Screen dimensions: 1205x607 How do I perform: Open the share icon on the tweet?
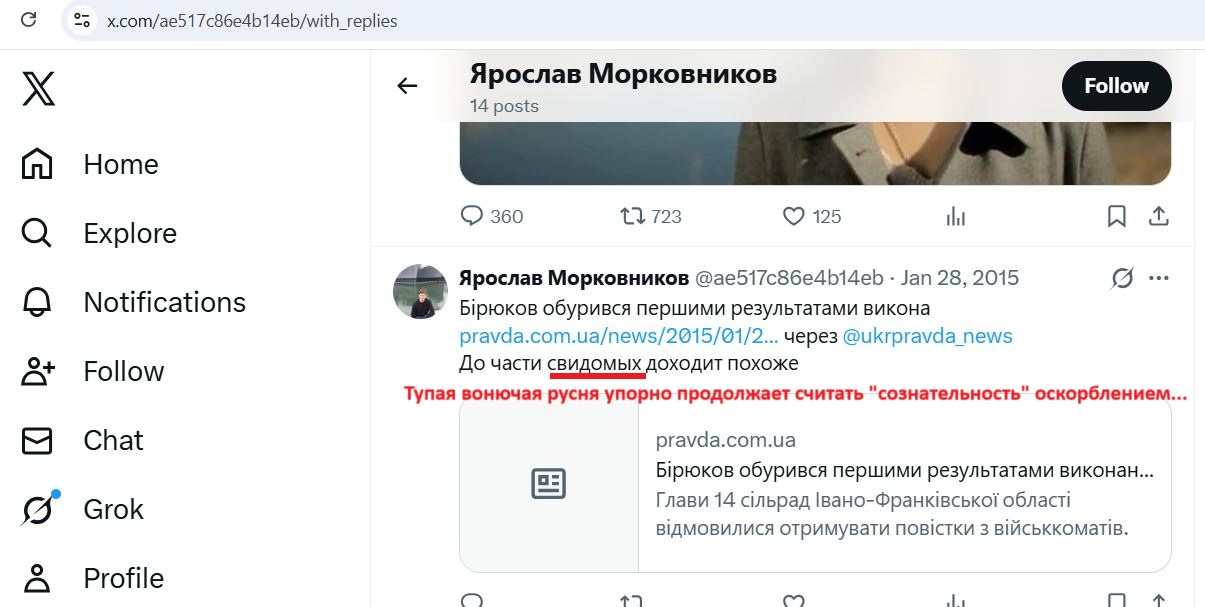[1159, 216]
